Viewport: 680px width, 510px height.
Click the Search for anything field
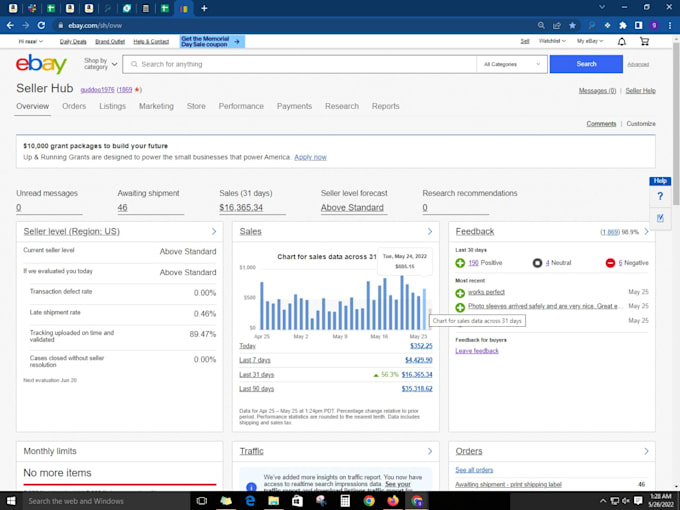pyautogui.click(x=299, y=64)
